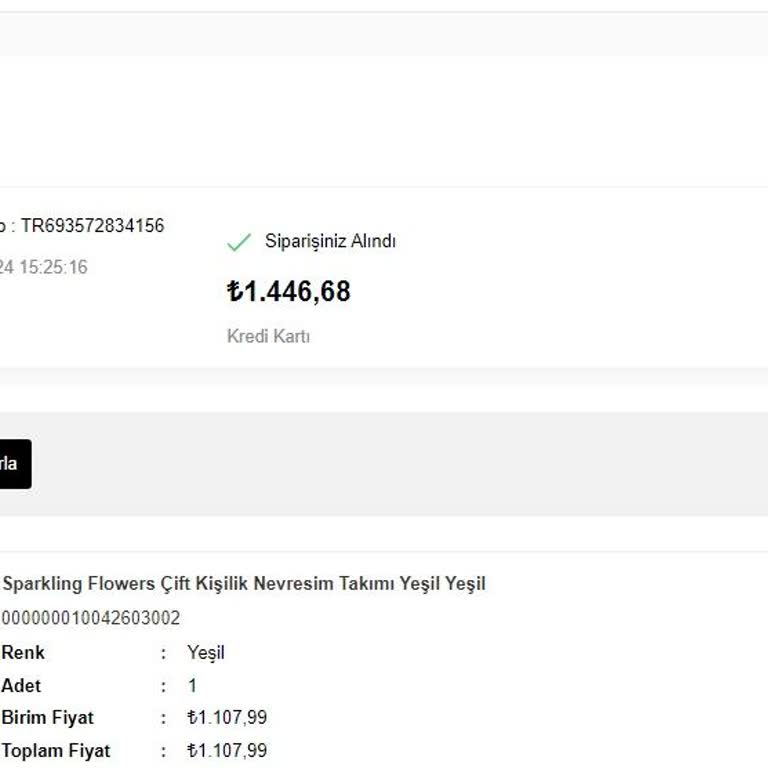The height and width of the screenshot is (768, 768).
Task: Click the Toplam Fiyat value ₺1.107,99
Action: [x=227, y=750]
